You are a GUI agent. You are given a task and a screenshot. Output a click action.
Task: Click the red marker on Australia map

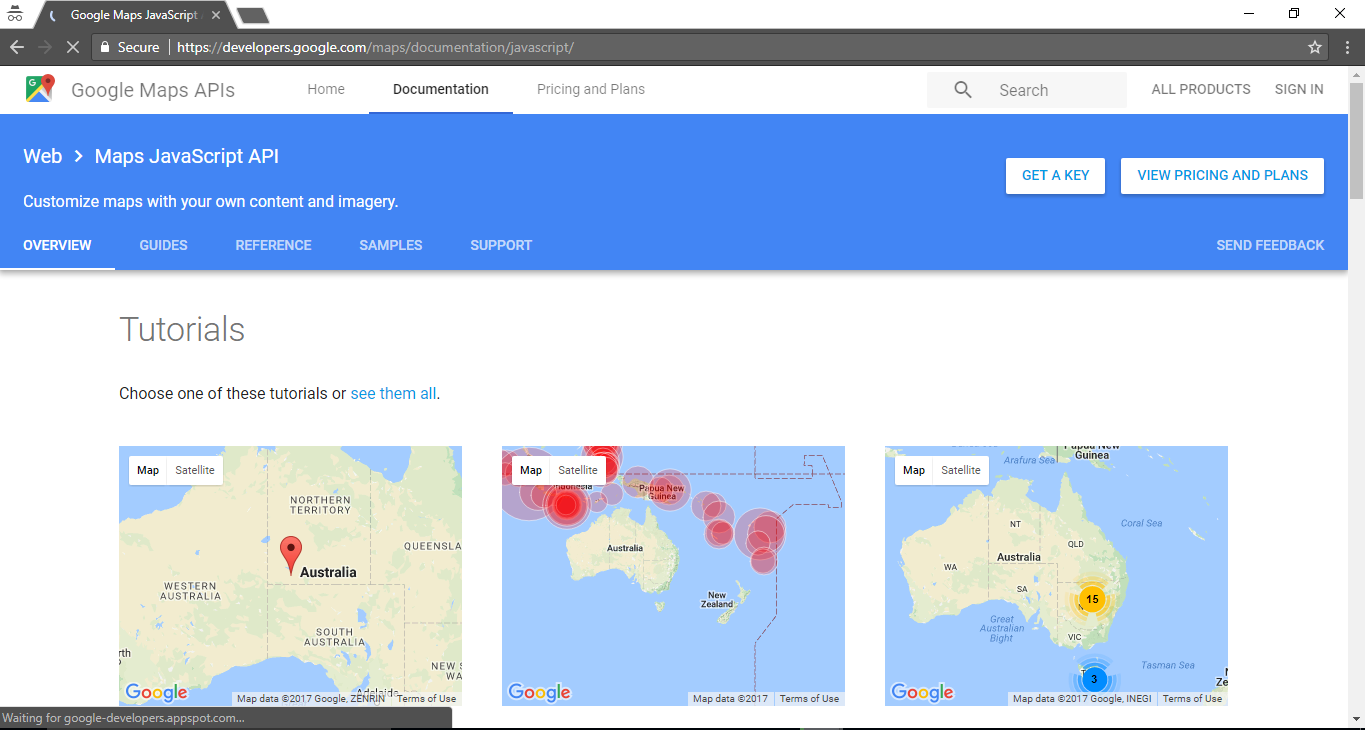290,555
